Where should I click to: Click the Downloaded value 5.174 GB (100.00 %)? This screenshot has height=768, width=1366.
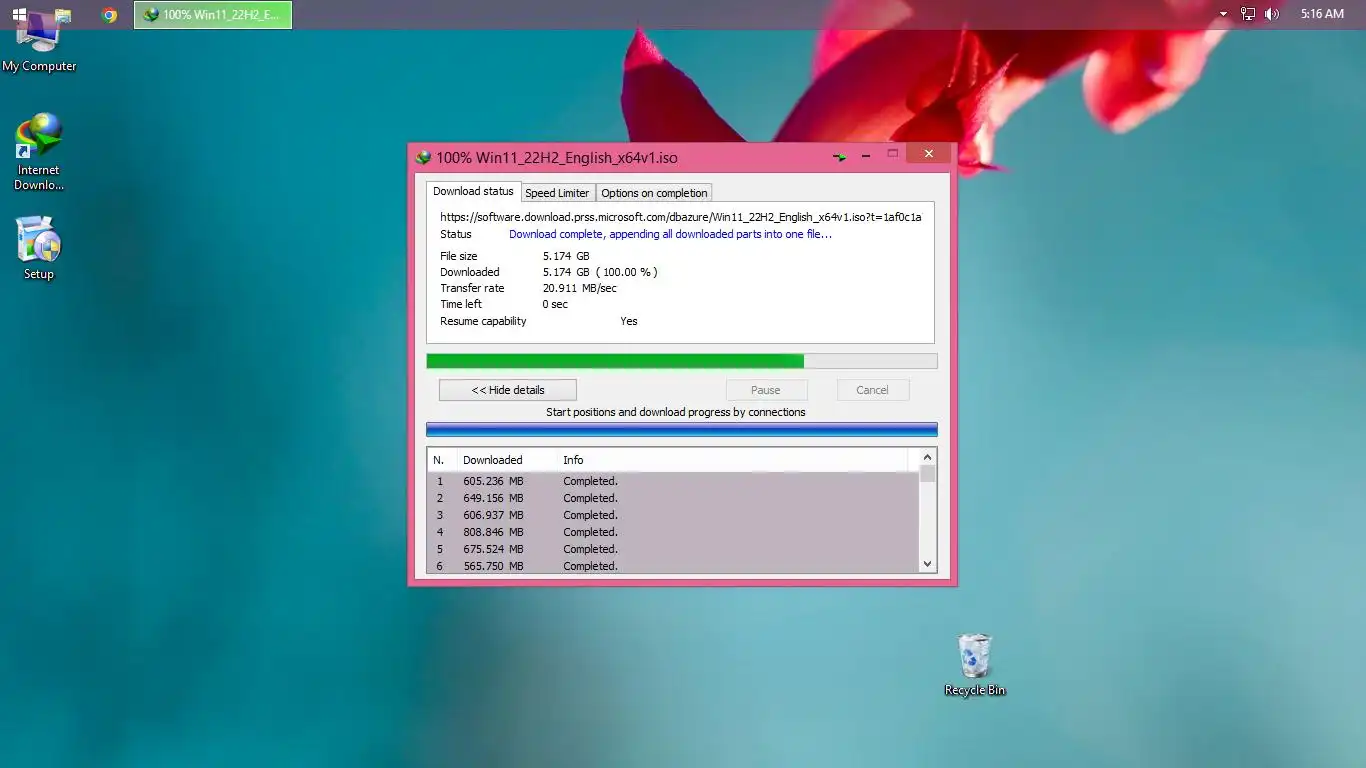[x=600, y=272]
